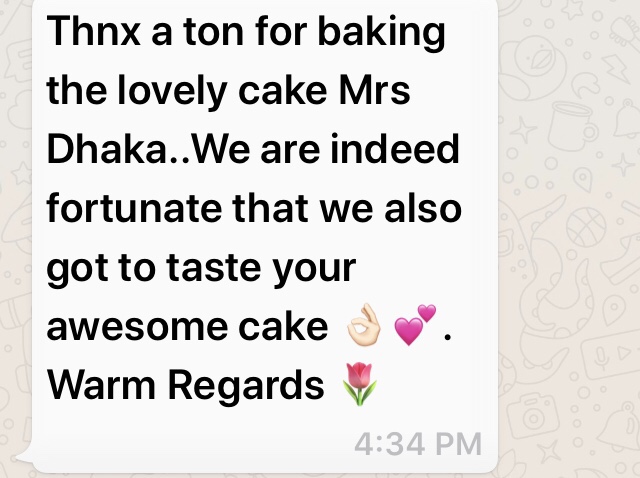The height and width of the screenshot is (478, 640).
Task: Click the word "taste" in the message
Action: coord(214,268)
